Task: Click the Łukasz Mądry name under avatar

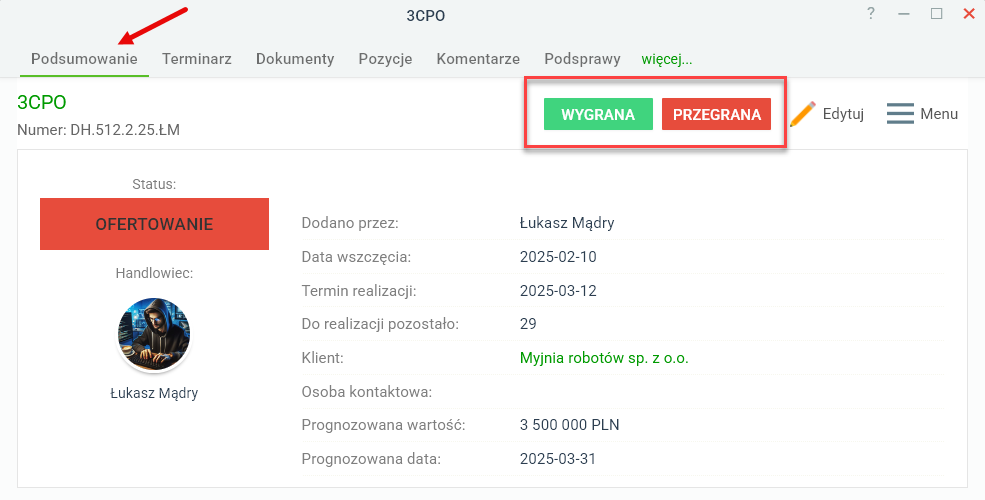Action: [154, 393]
